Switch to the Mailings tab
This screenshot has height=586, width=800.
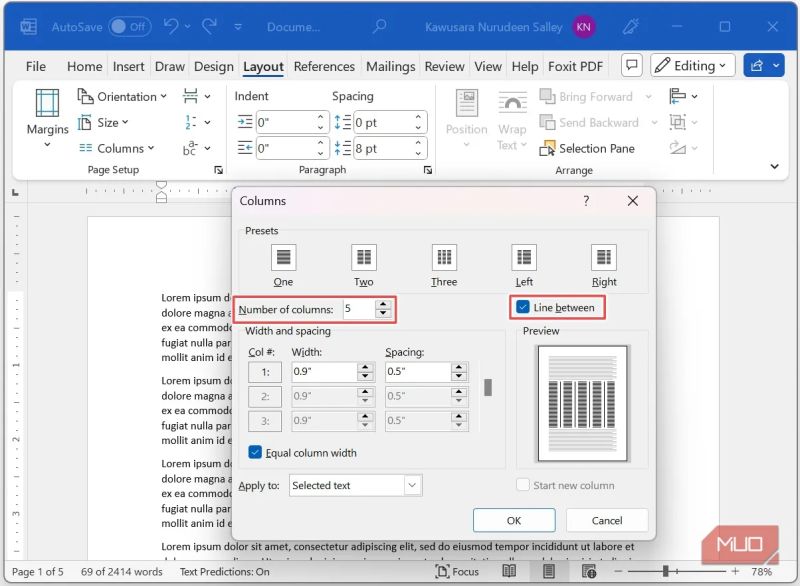coord(390,66)
